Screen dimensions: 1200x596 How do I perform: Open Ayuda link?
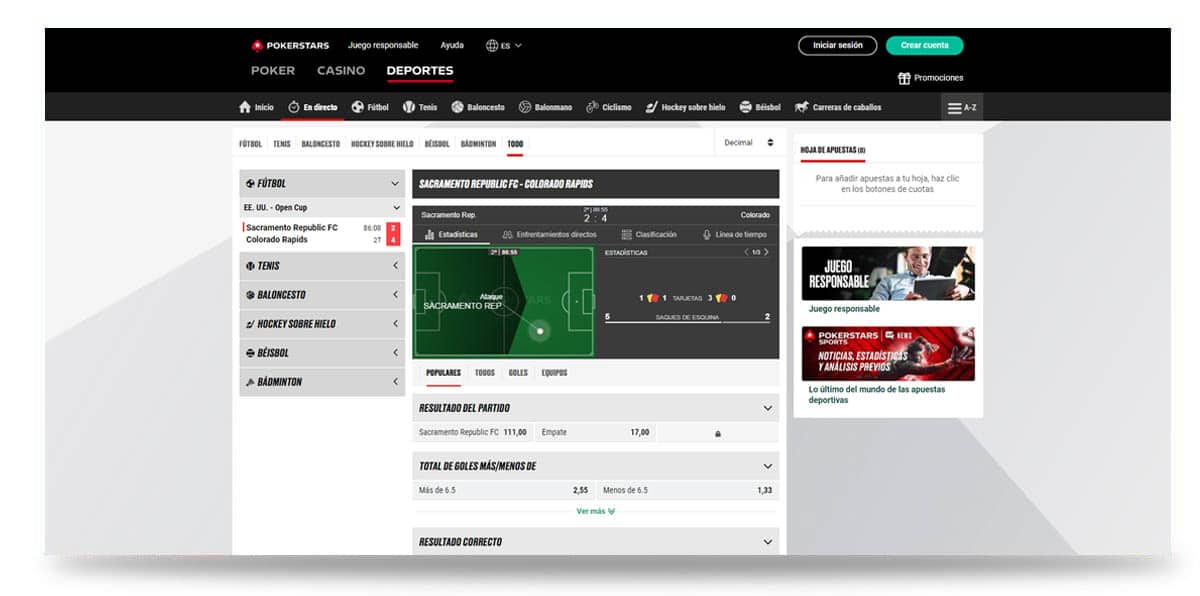pos(452,45)
